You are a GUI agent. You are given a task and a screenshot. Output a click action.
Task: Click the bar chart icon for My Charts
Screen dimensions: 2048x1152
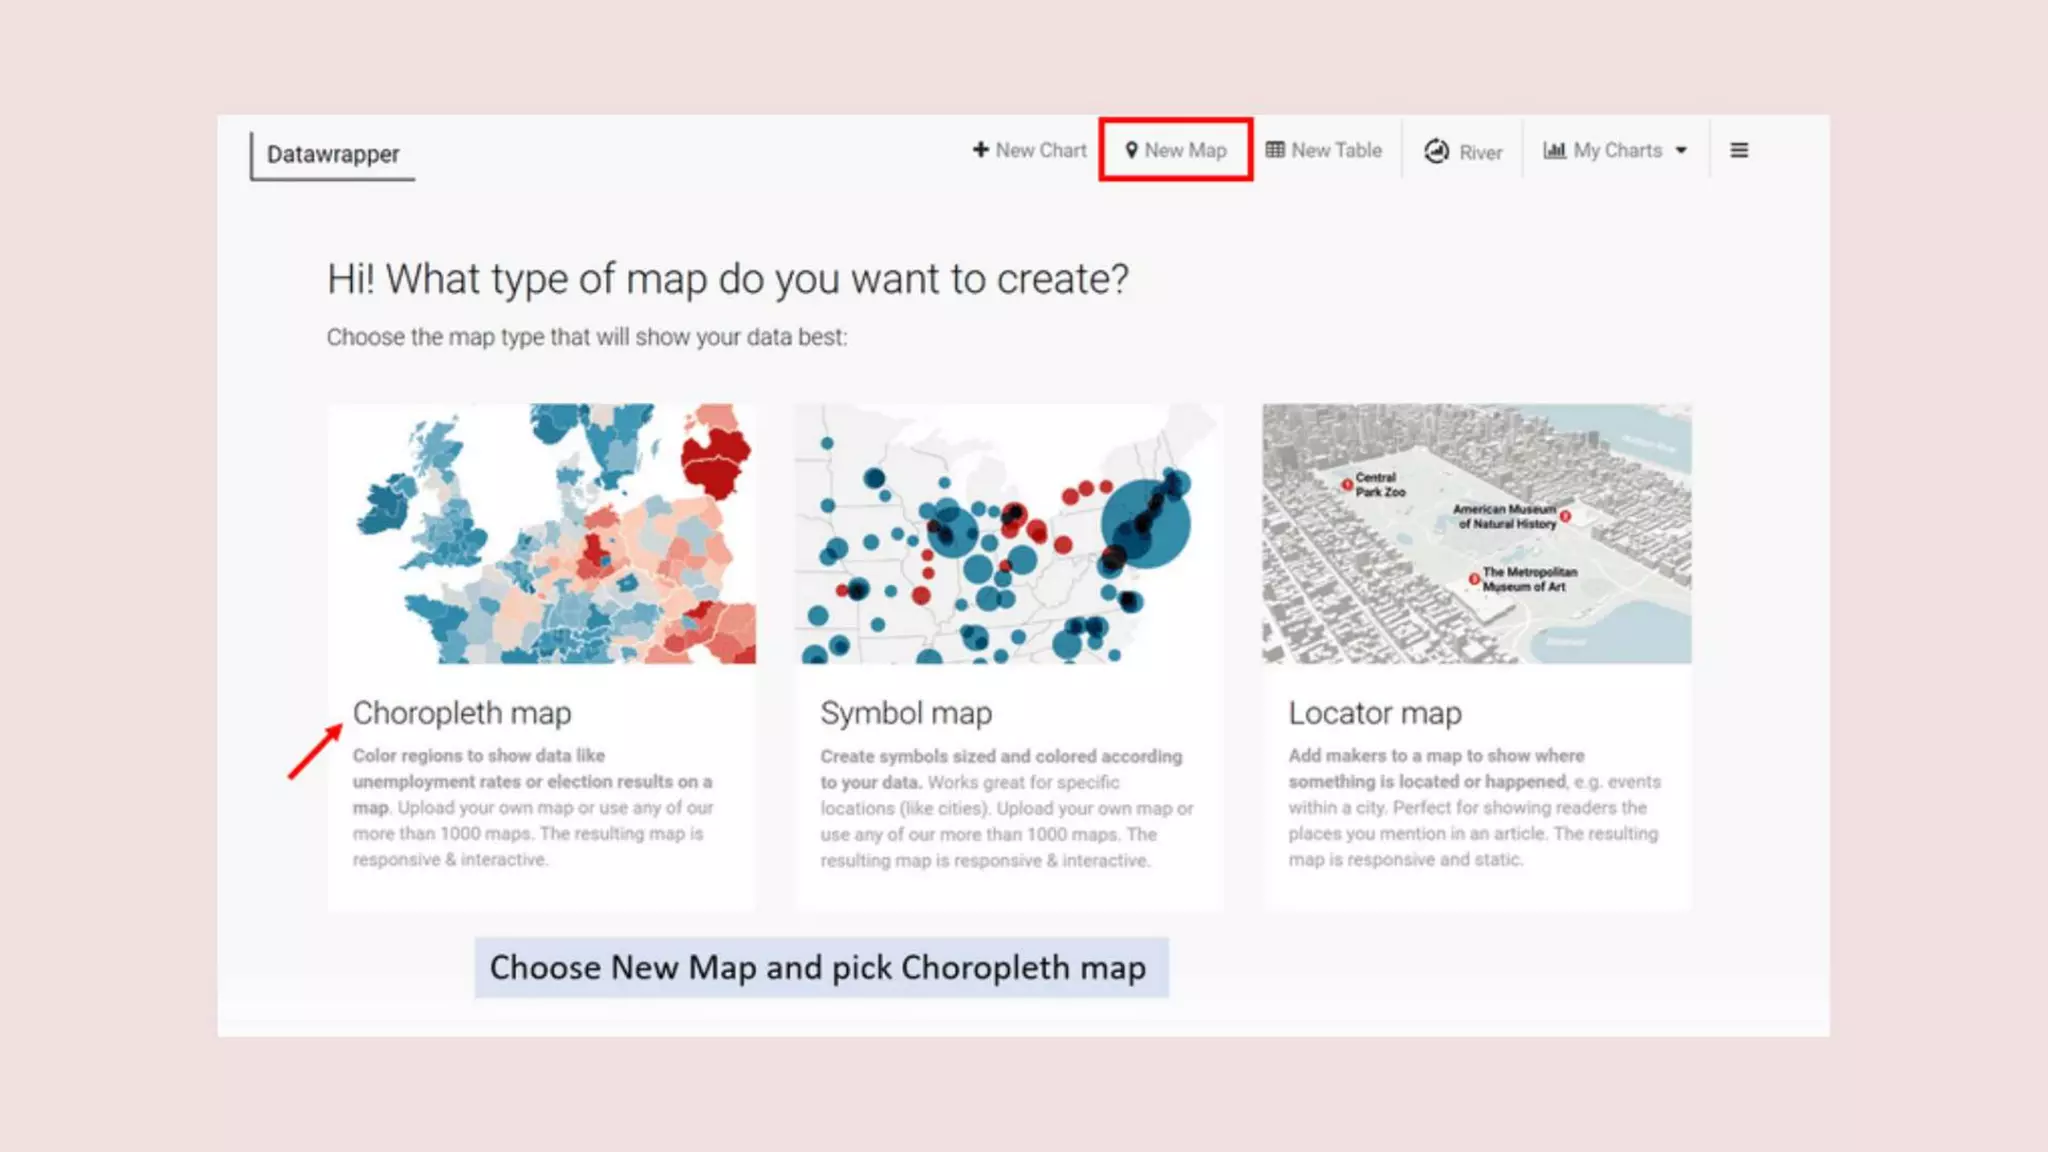click(x=1554, y=150)
